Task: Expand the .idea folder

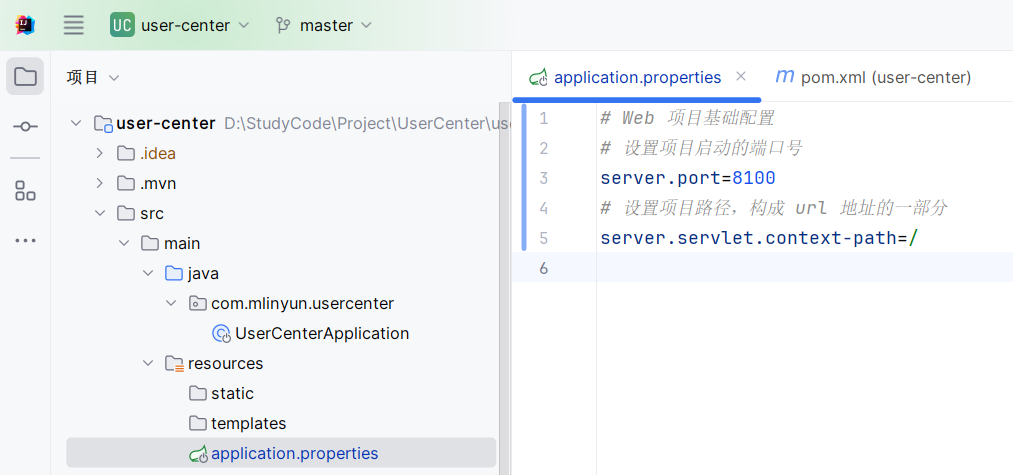Action: coord(99,153)
